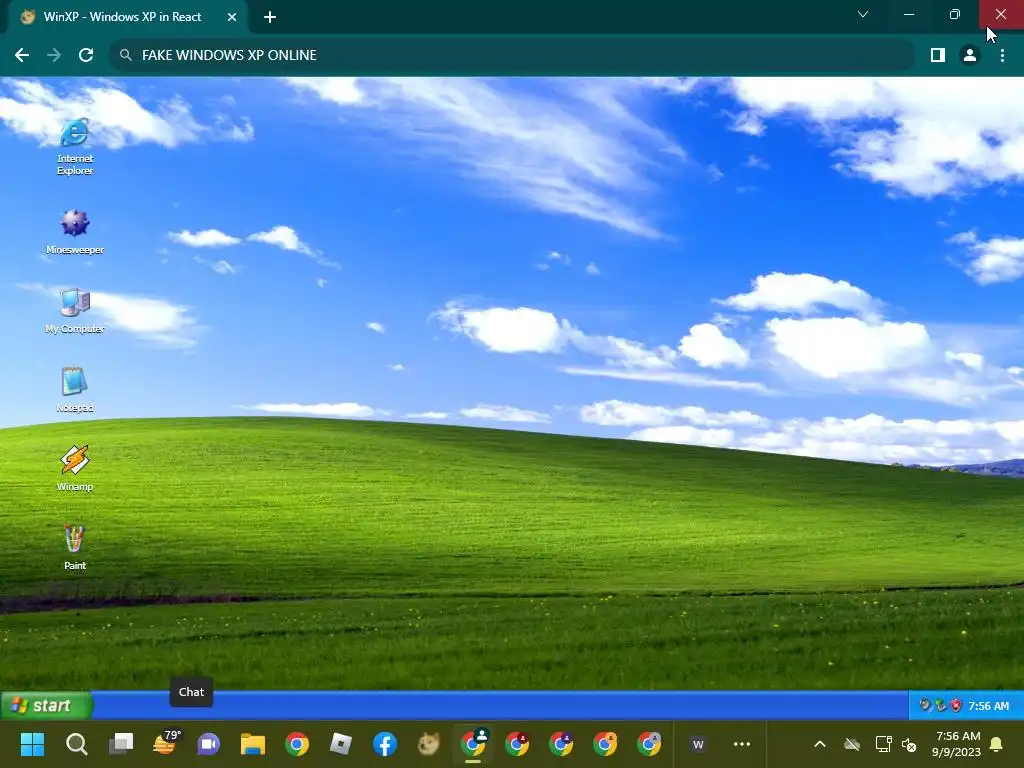1024x768 pixels.
Task: Show more taskbar apps via three dots
Action: (742, 744)
